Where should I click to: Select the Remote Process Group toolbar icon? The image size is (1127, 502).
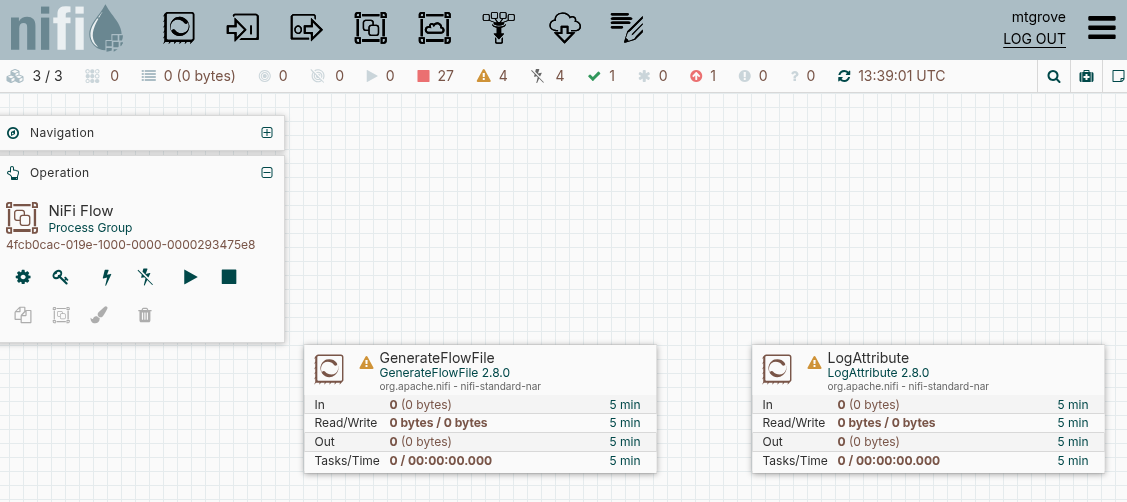click(435, 29)
